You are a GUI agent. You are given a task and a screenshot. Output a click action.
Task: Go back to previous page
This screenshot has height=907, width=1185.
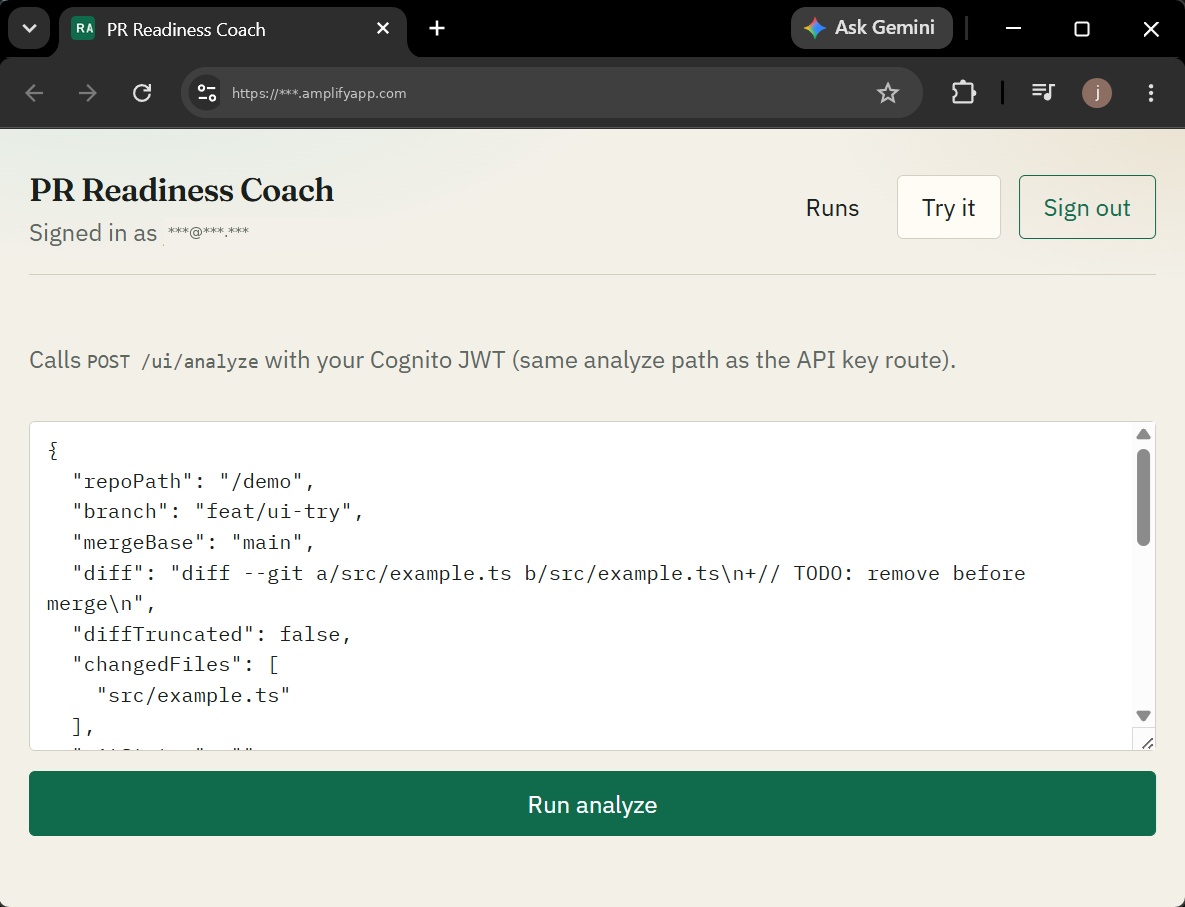[34, 93]
